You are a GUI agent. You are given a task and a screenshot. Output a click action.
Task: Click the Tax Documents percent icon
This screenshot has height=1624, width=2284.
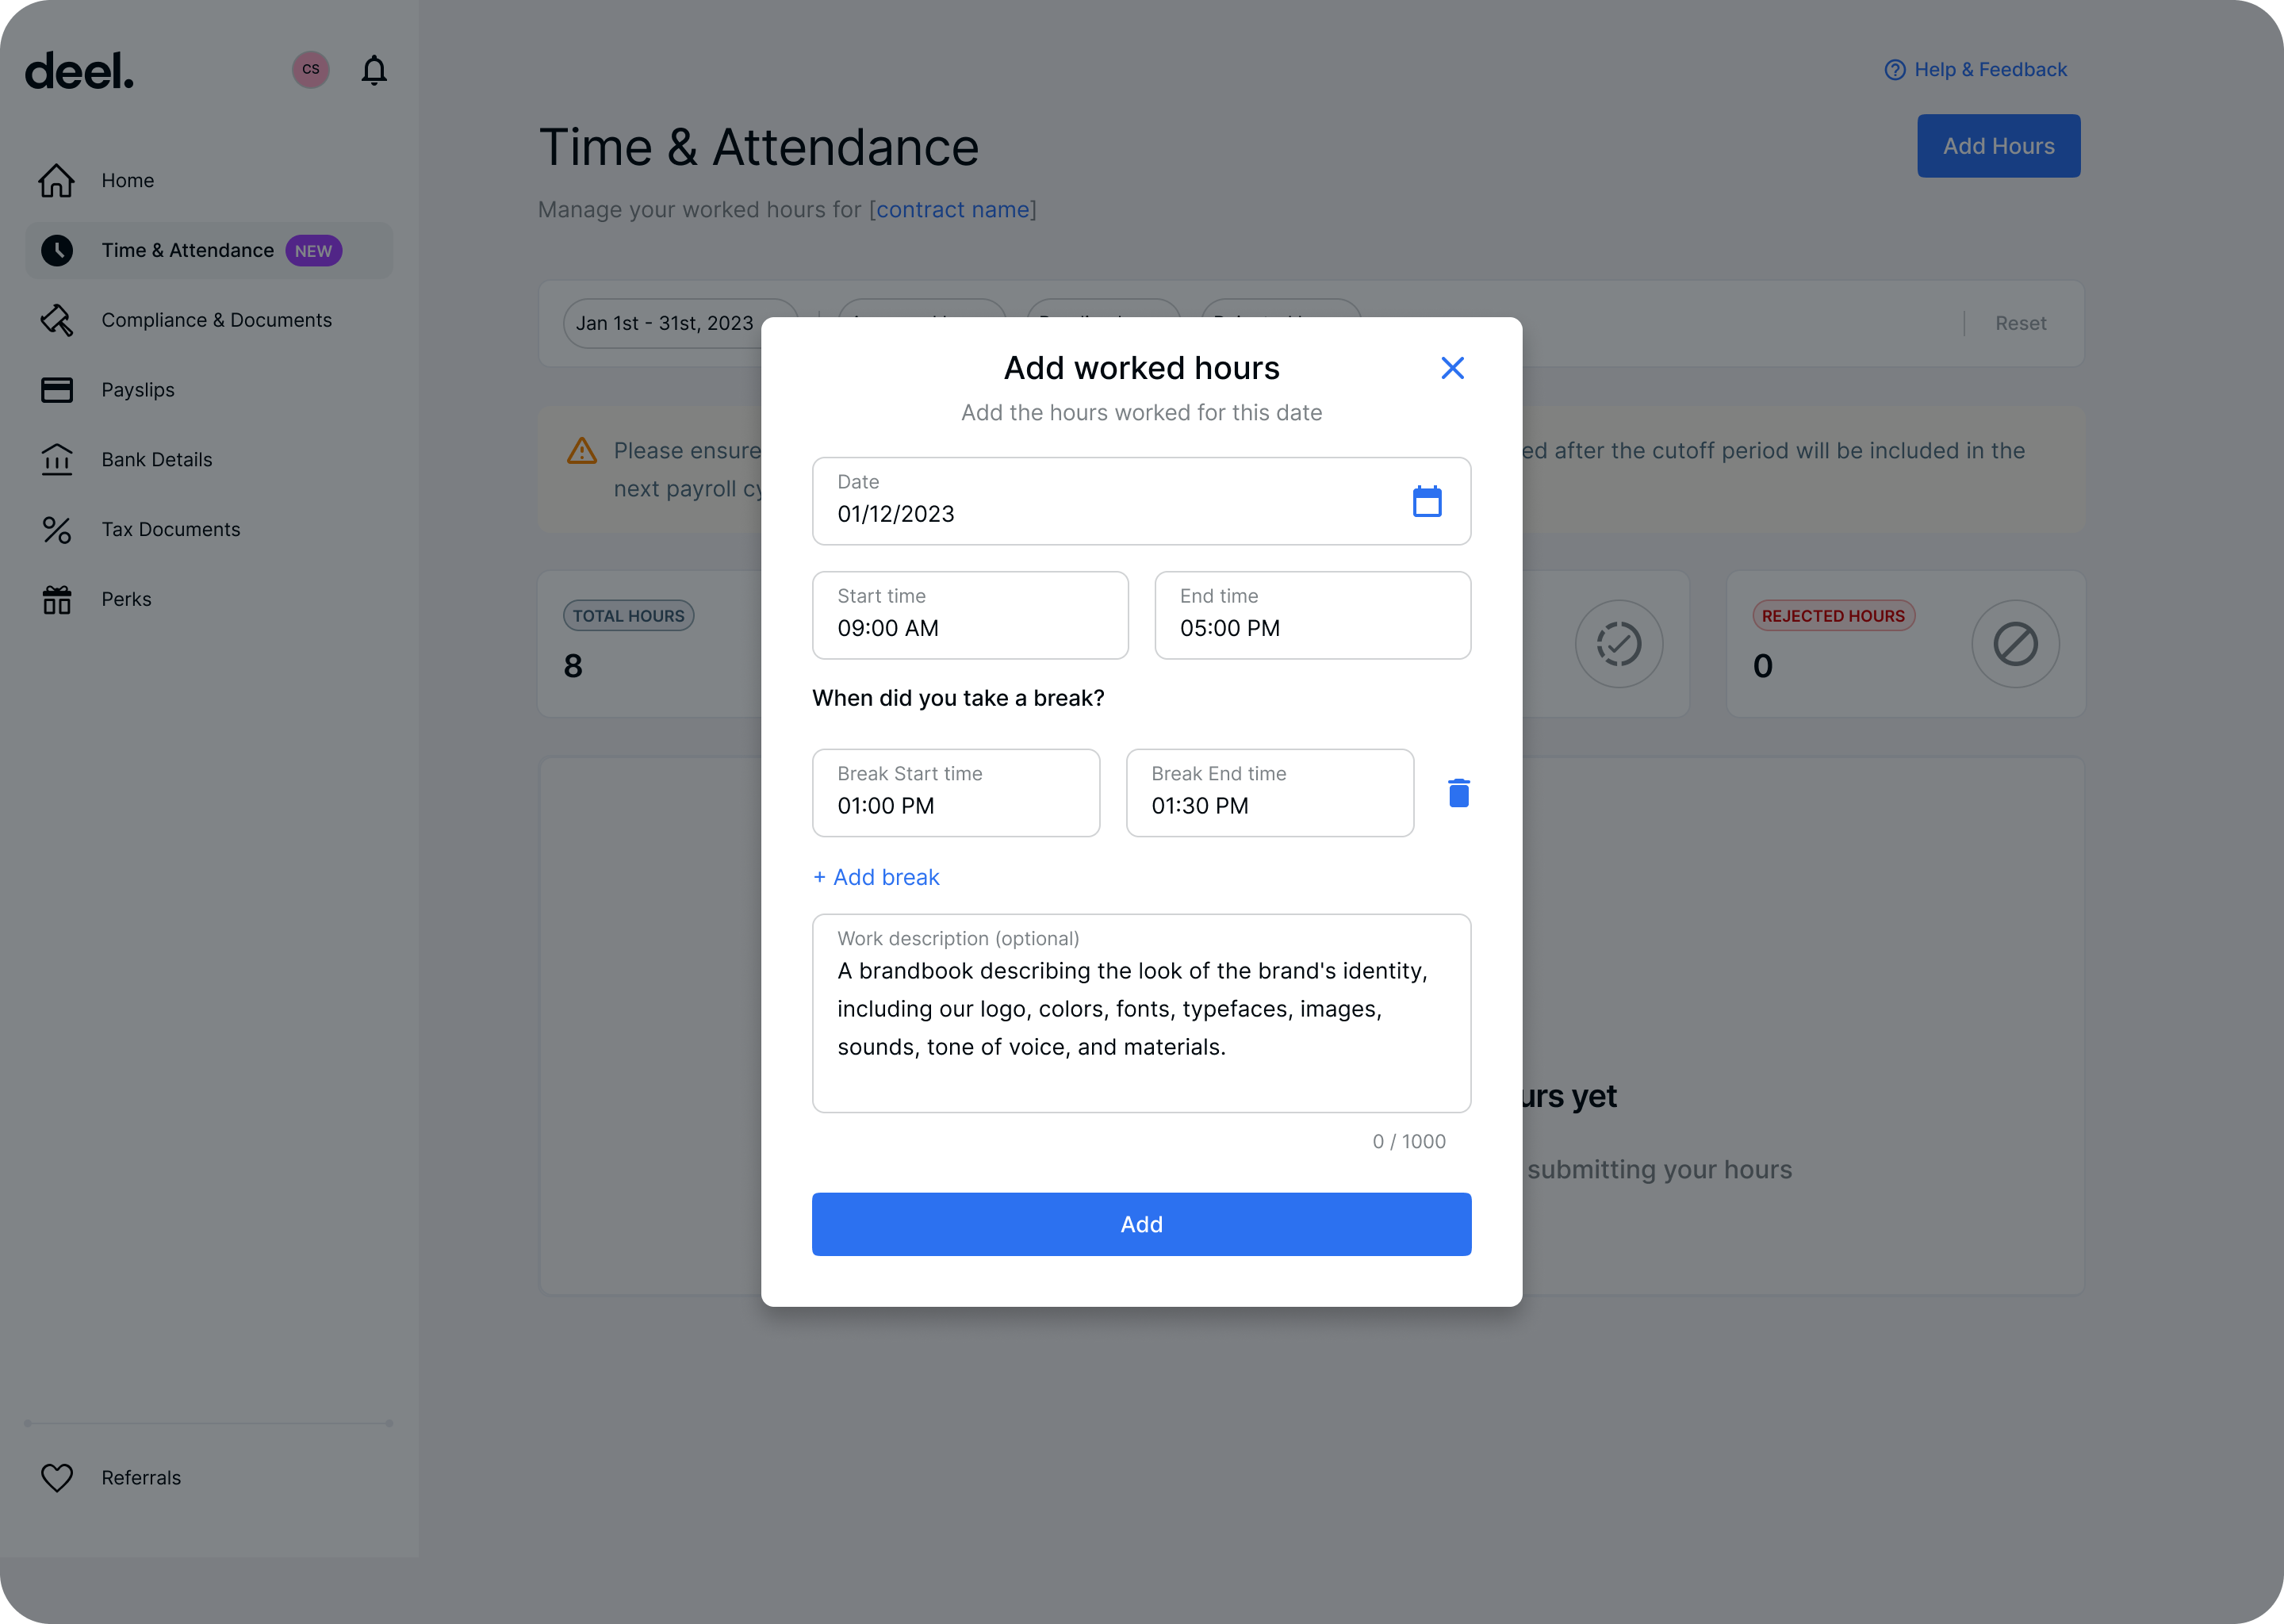[x=57, y=530]
